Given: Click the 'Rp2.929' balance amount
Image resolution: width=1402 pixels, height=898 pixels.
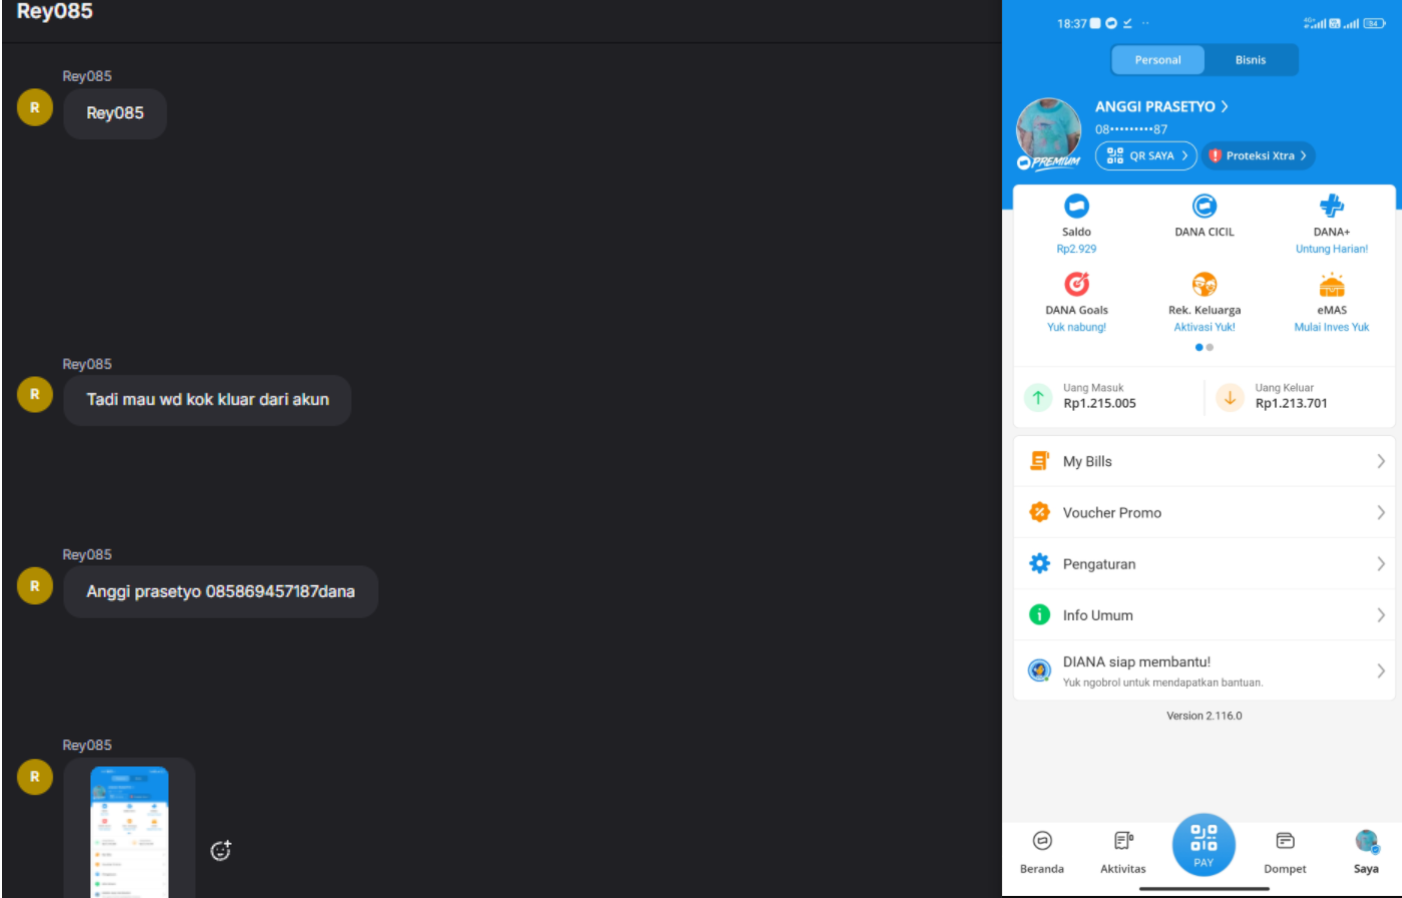Looking at the screenshot, I should [1076, 249].
